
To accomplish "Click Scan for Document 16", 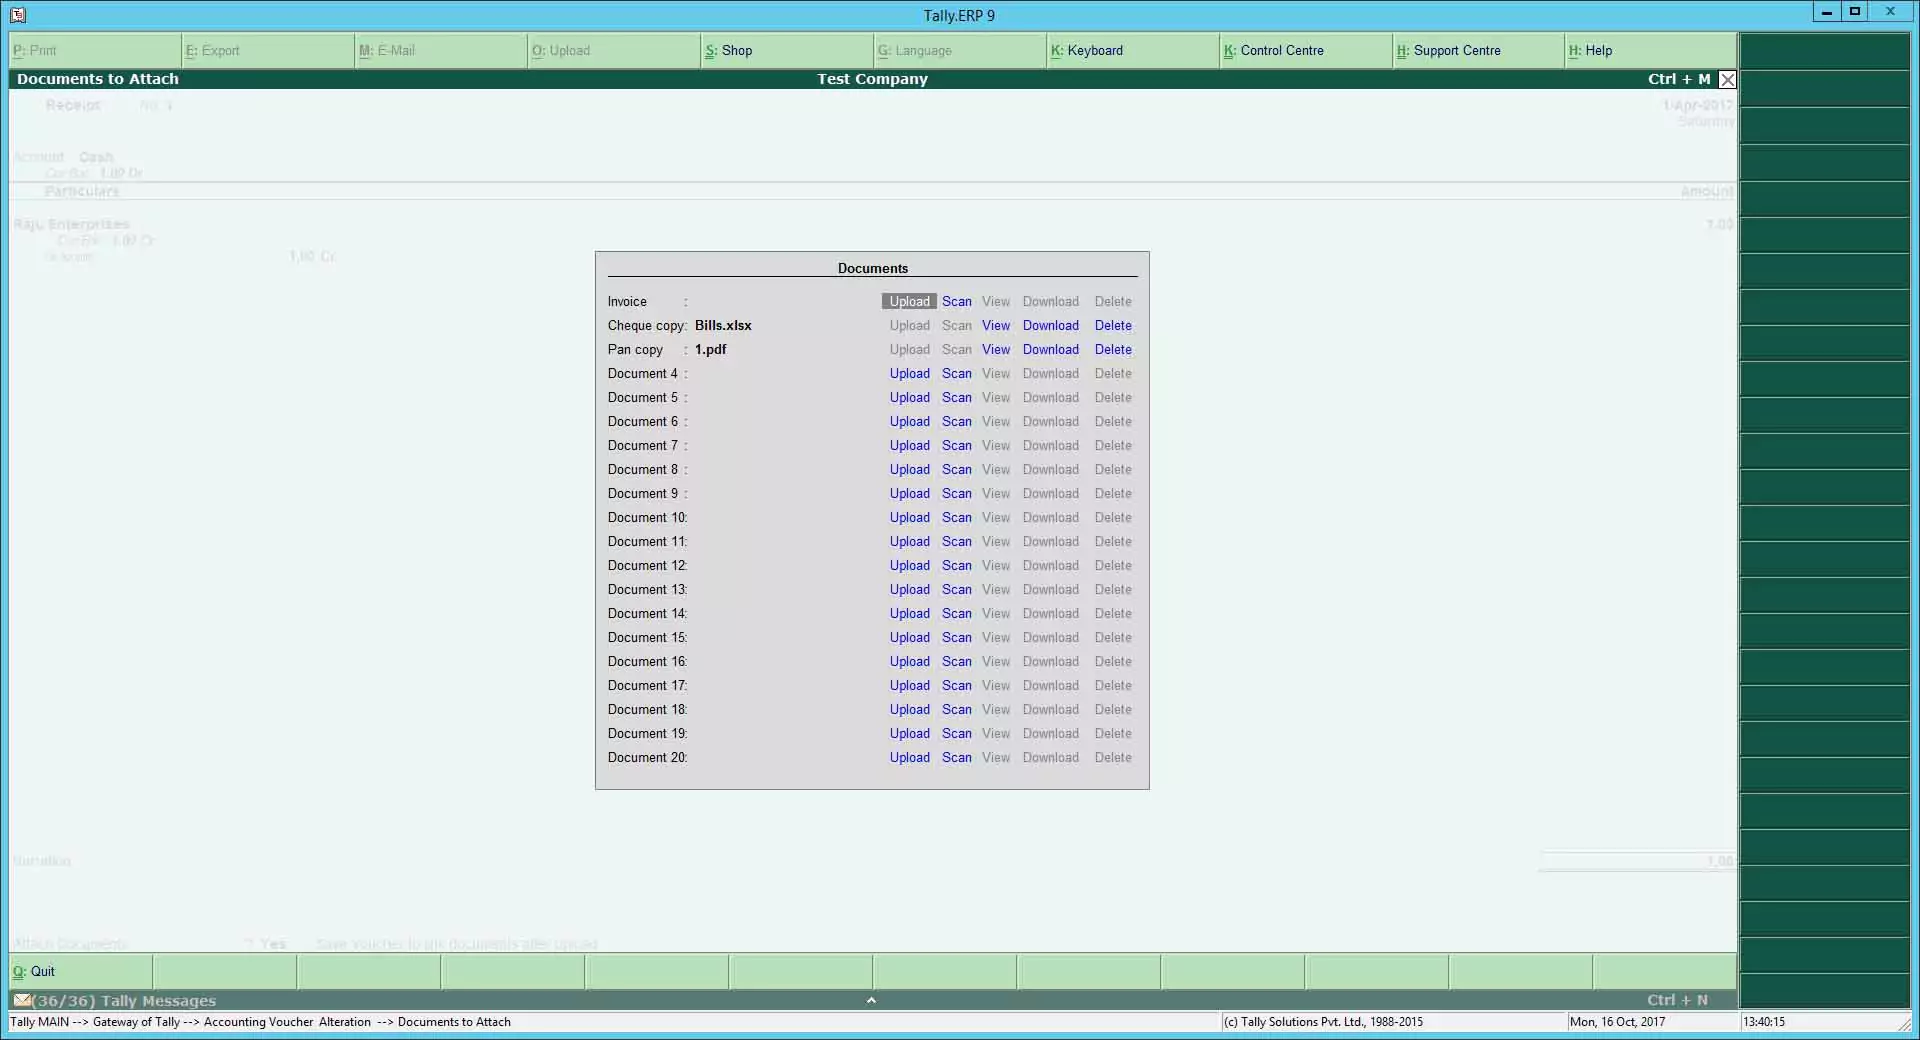I will pyautogui.click(x=956, y=661).
